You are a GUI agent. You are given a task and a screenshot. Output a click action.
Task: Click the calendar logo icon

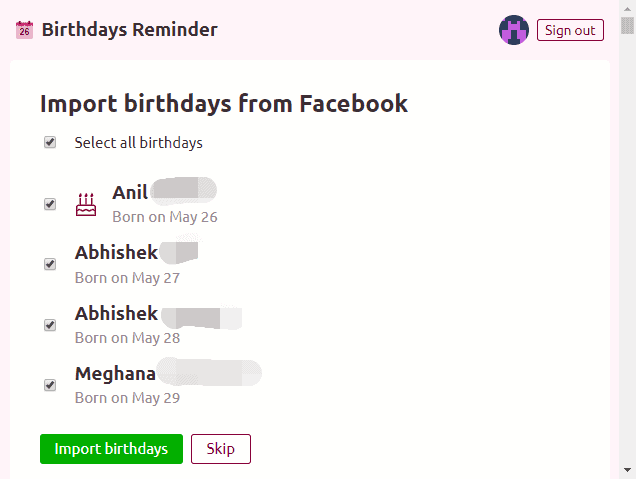point(25,30)
